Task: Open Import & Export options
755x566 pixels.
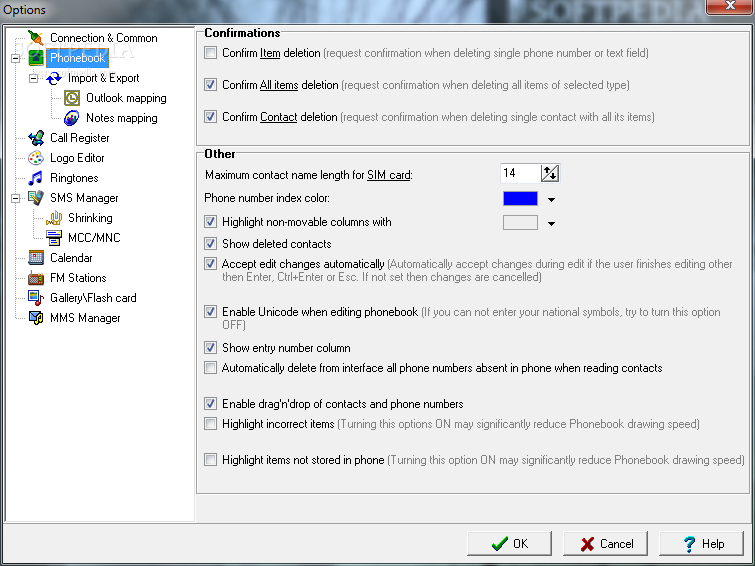Action: (104, 78)
